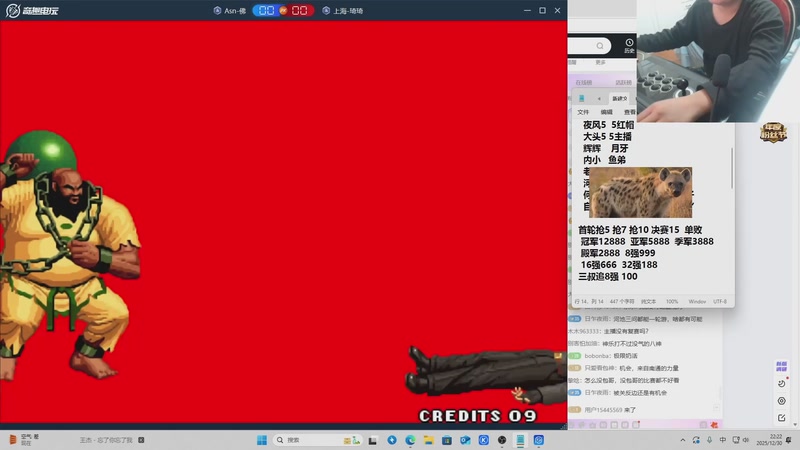The height and width of the screenshot is (450, 800).
Task: Click the 行 14, 列 14 status bar entry
Action: click(x=589, y=302)
